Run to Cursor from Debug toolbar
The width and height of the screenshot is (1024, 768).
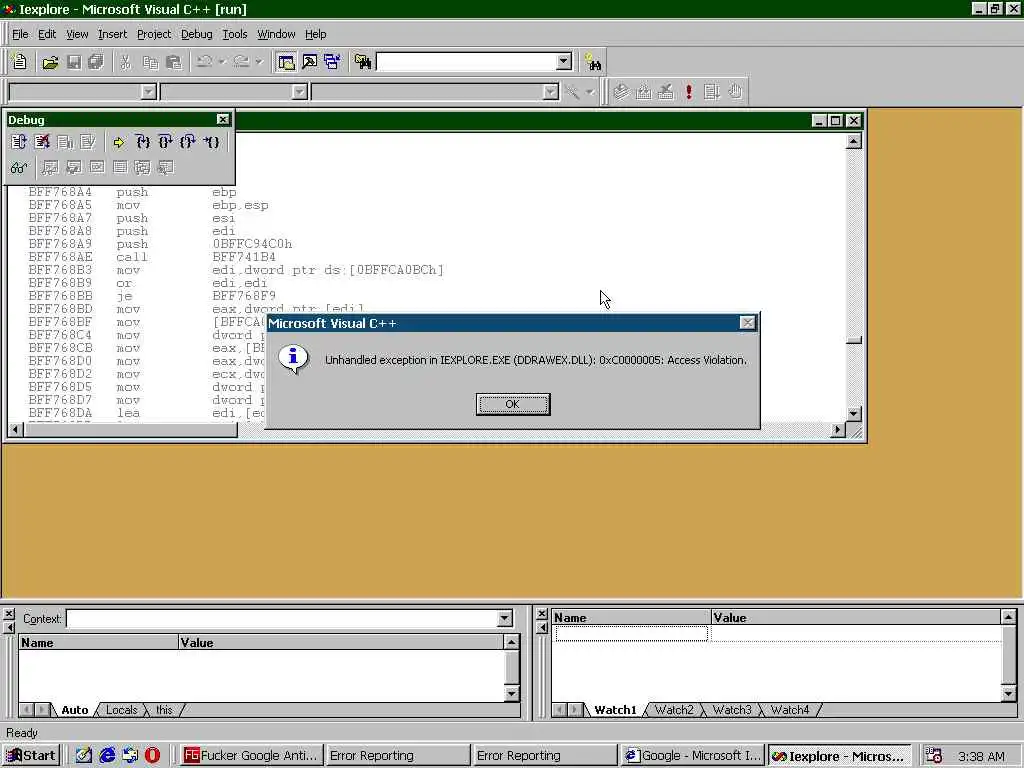211,142
